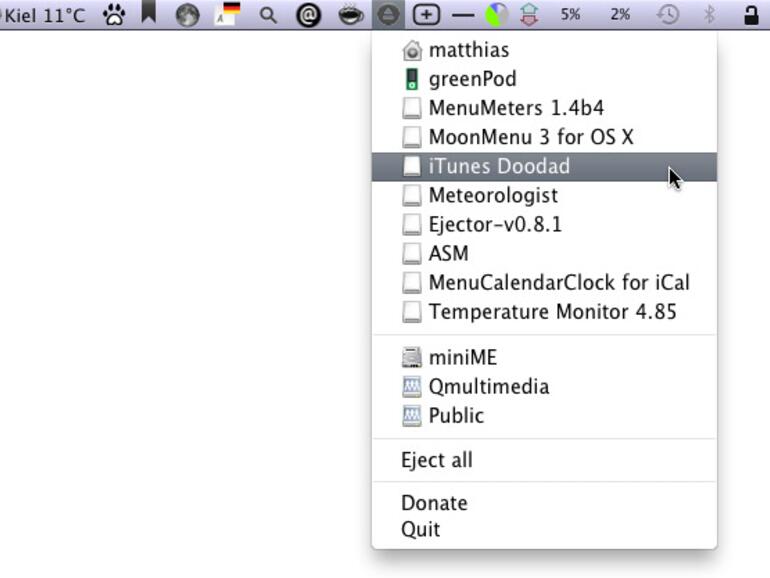Select the MenuMeters 1.4b4 volume
Viewport: 770px width, 578px height.
click(516, 108)
